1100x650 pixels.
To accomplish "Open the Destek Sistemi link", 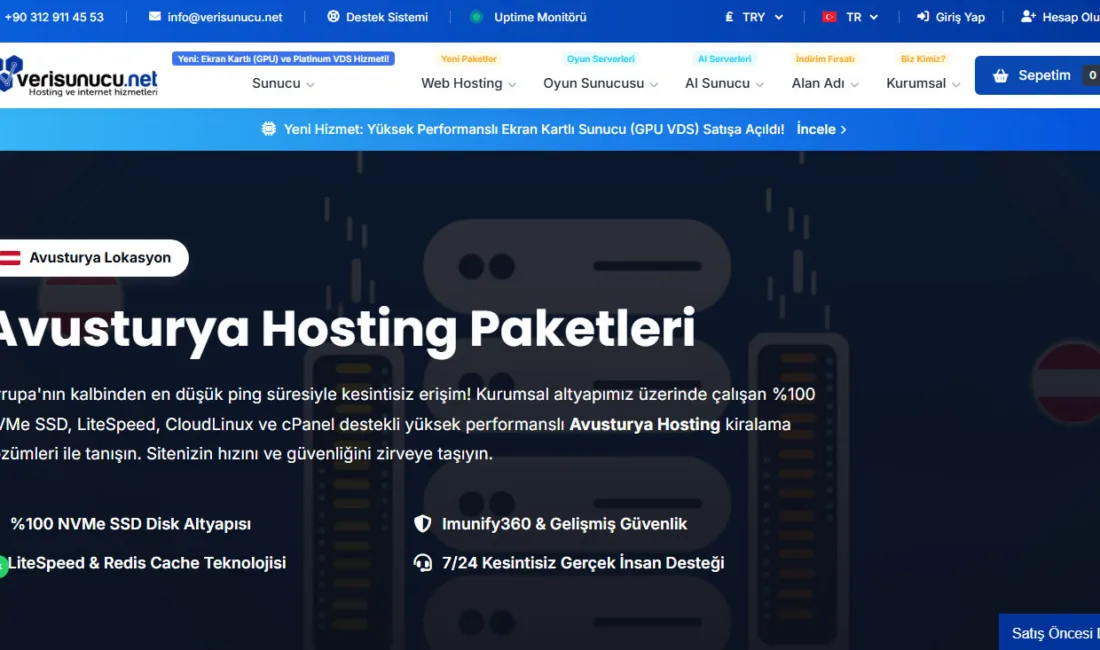I will click(x=387, y=17).
